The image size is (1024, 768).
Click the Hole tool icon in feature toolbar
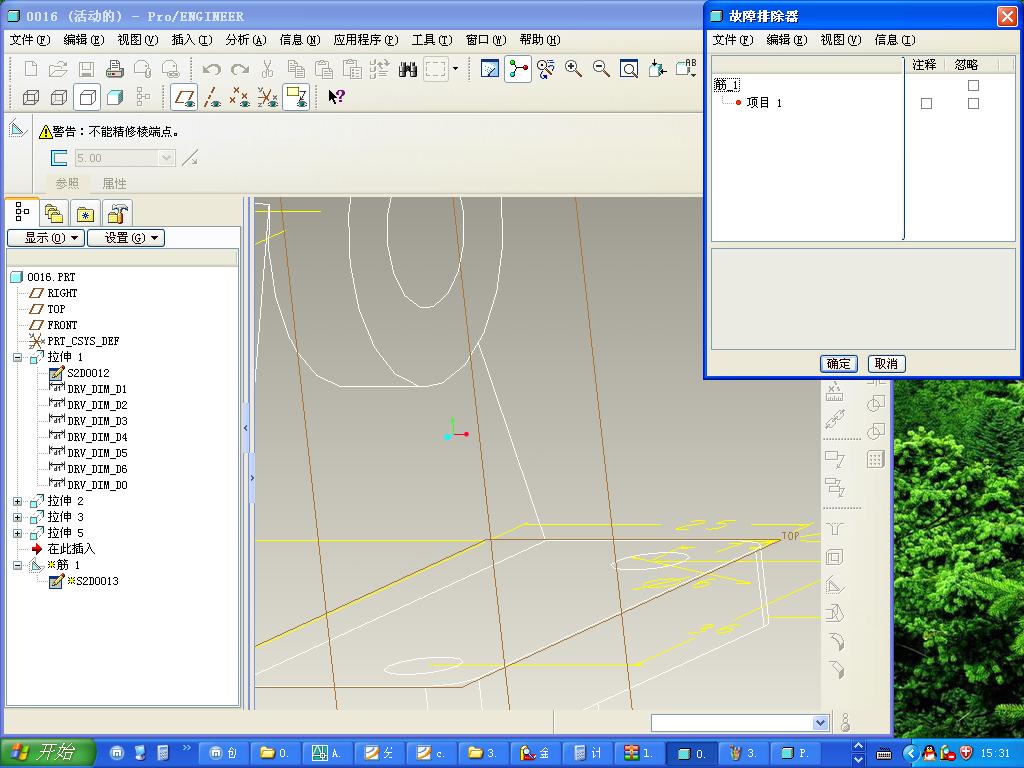pos(835,528)
